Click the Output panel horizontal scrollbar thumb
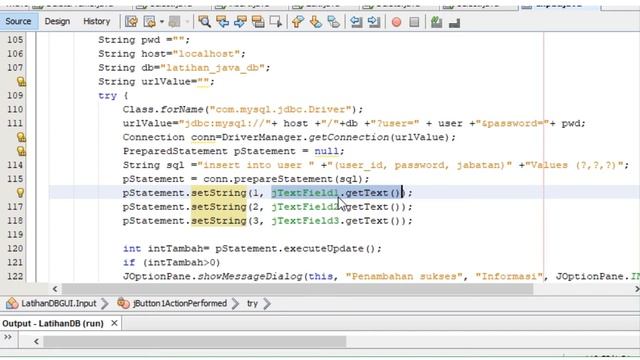Viewport: 640px width, 360px height. click(195, 341)
